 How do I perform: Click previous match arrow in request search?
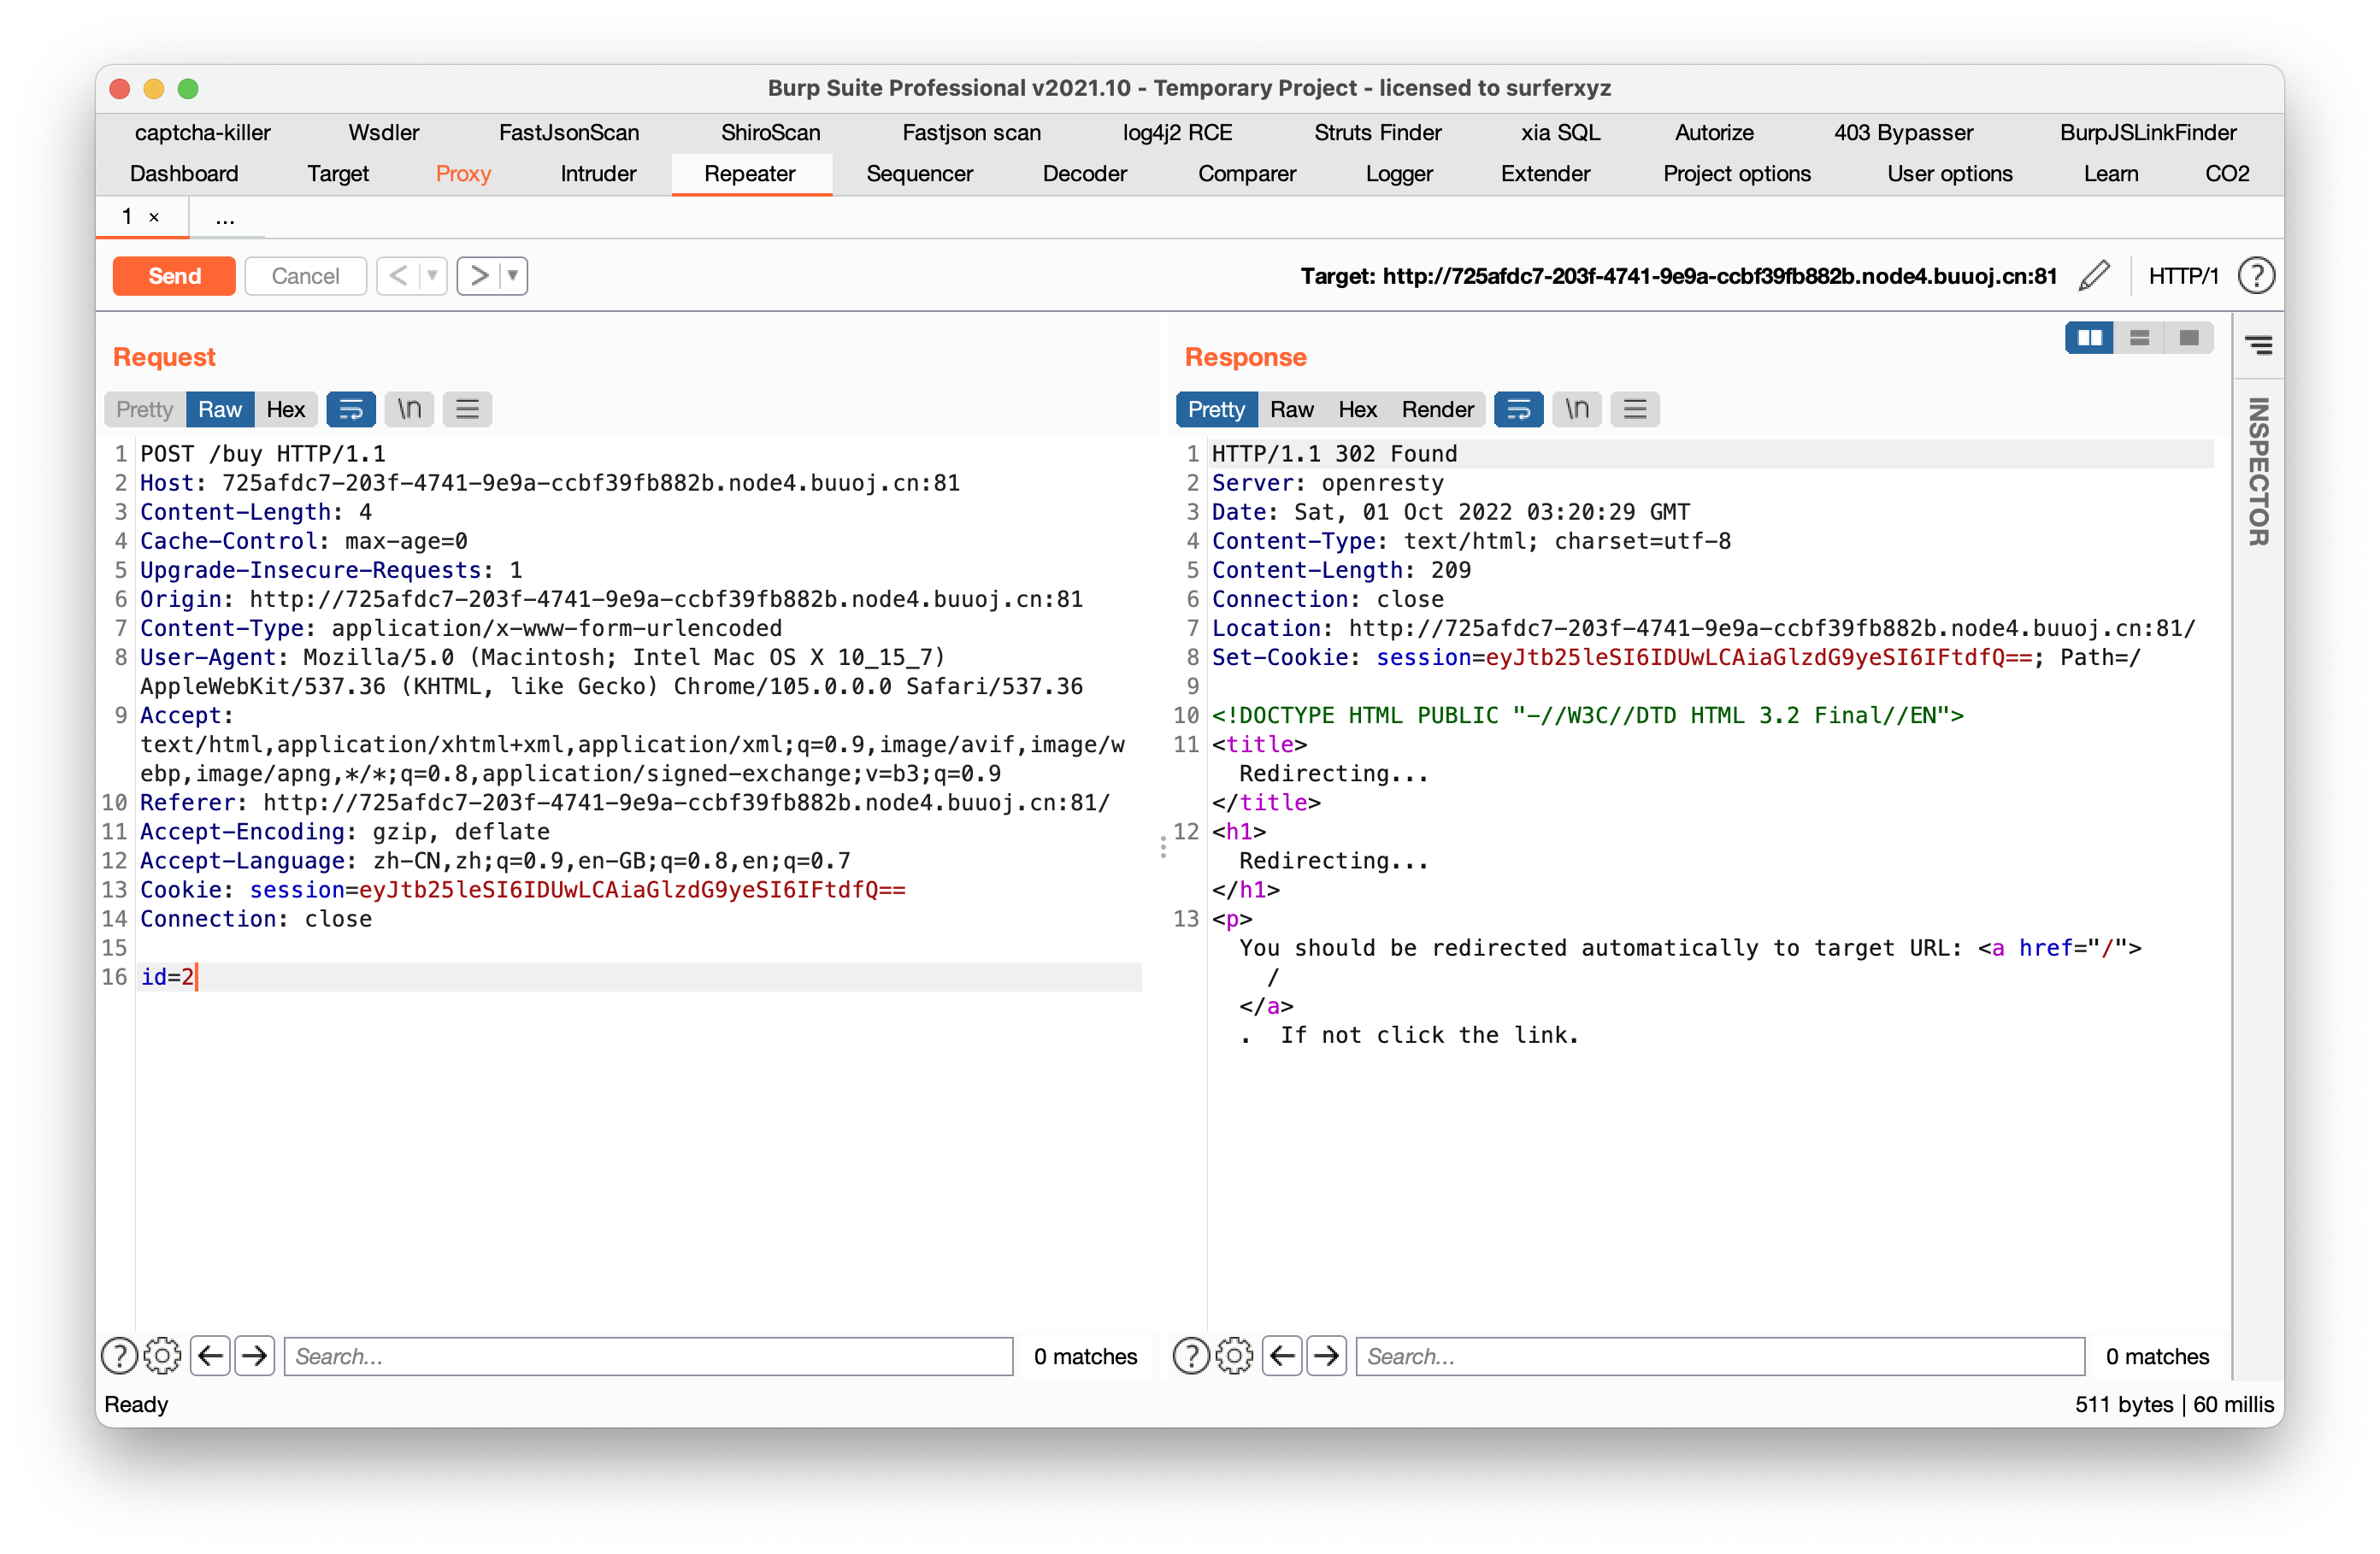(x=210, y=1356)
